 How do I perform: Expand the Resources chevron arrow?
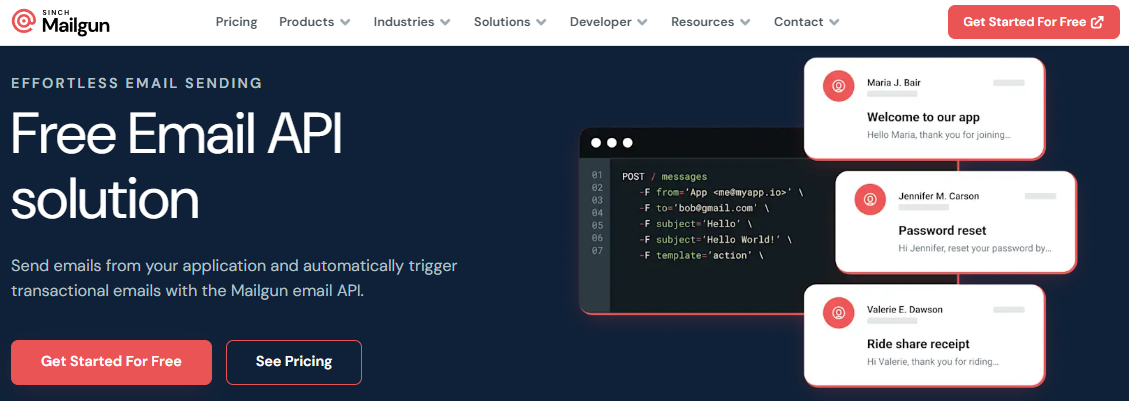click(745, 22)
